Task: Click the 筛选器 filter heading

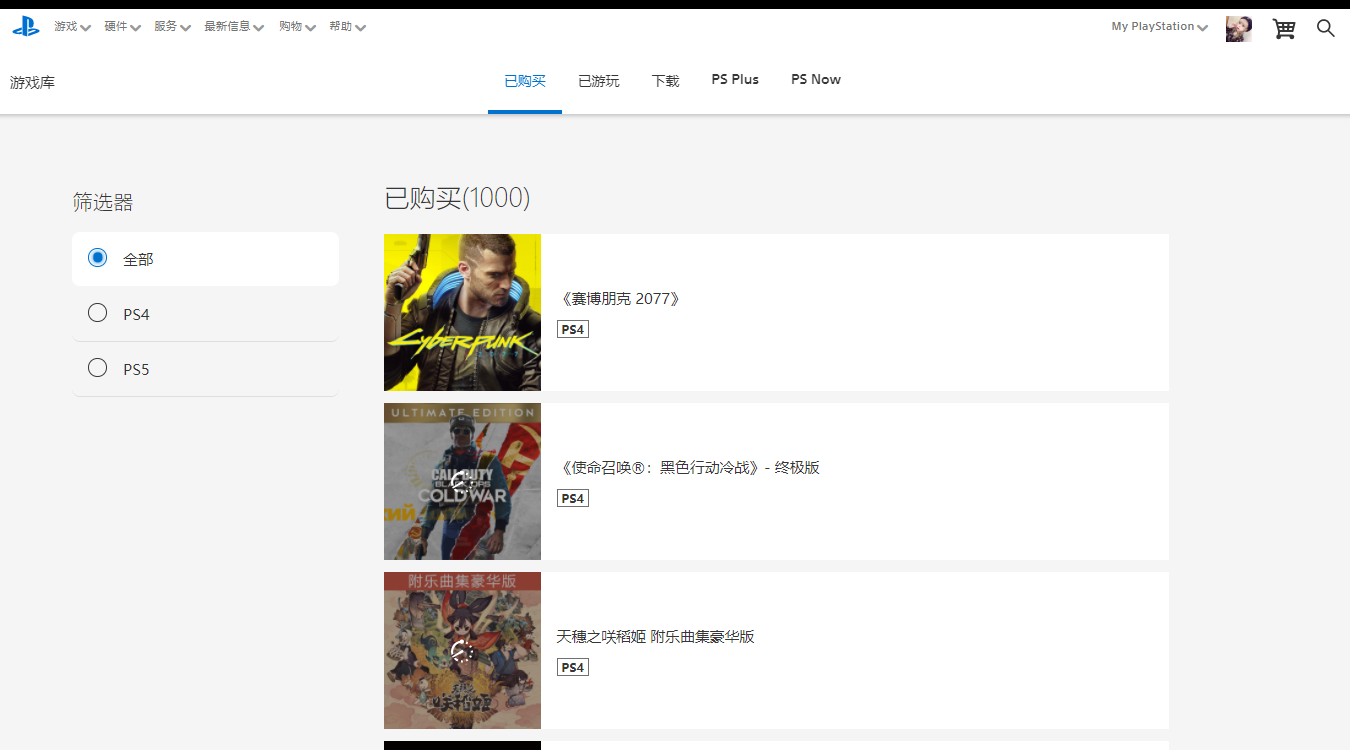Action: (102, 203)
